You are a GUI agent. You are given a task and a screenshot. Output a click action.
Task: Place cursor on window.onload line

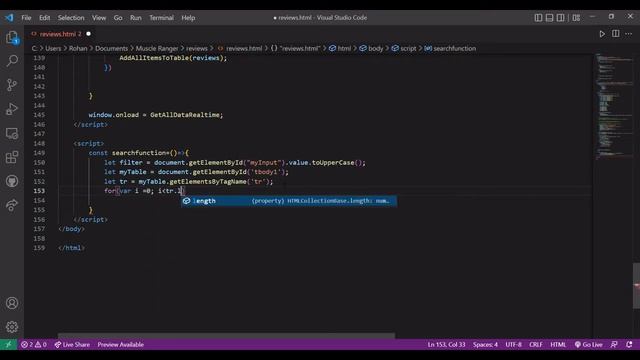point(156,115)
